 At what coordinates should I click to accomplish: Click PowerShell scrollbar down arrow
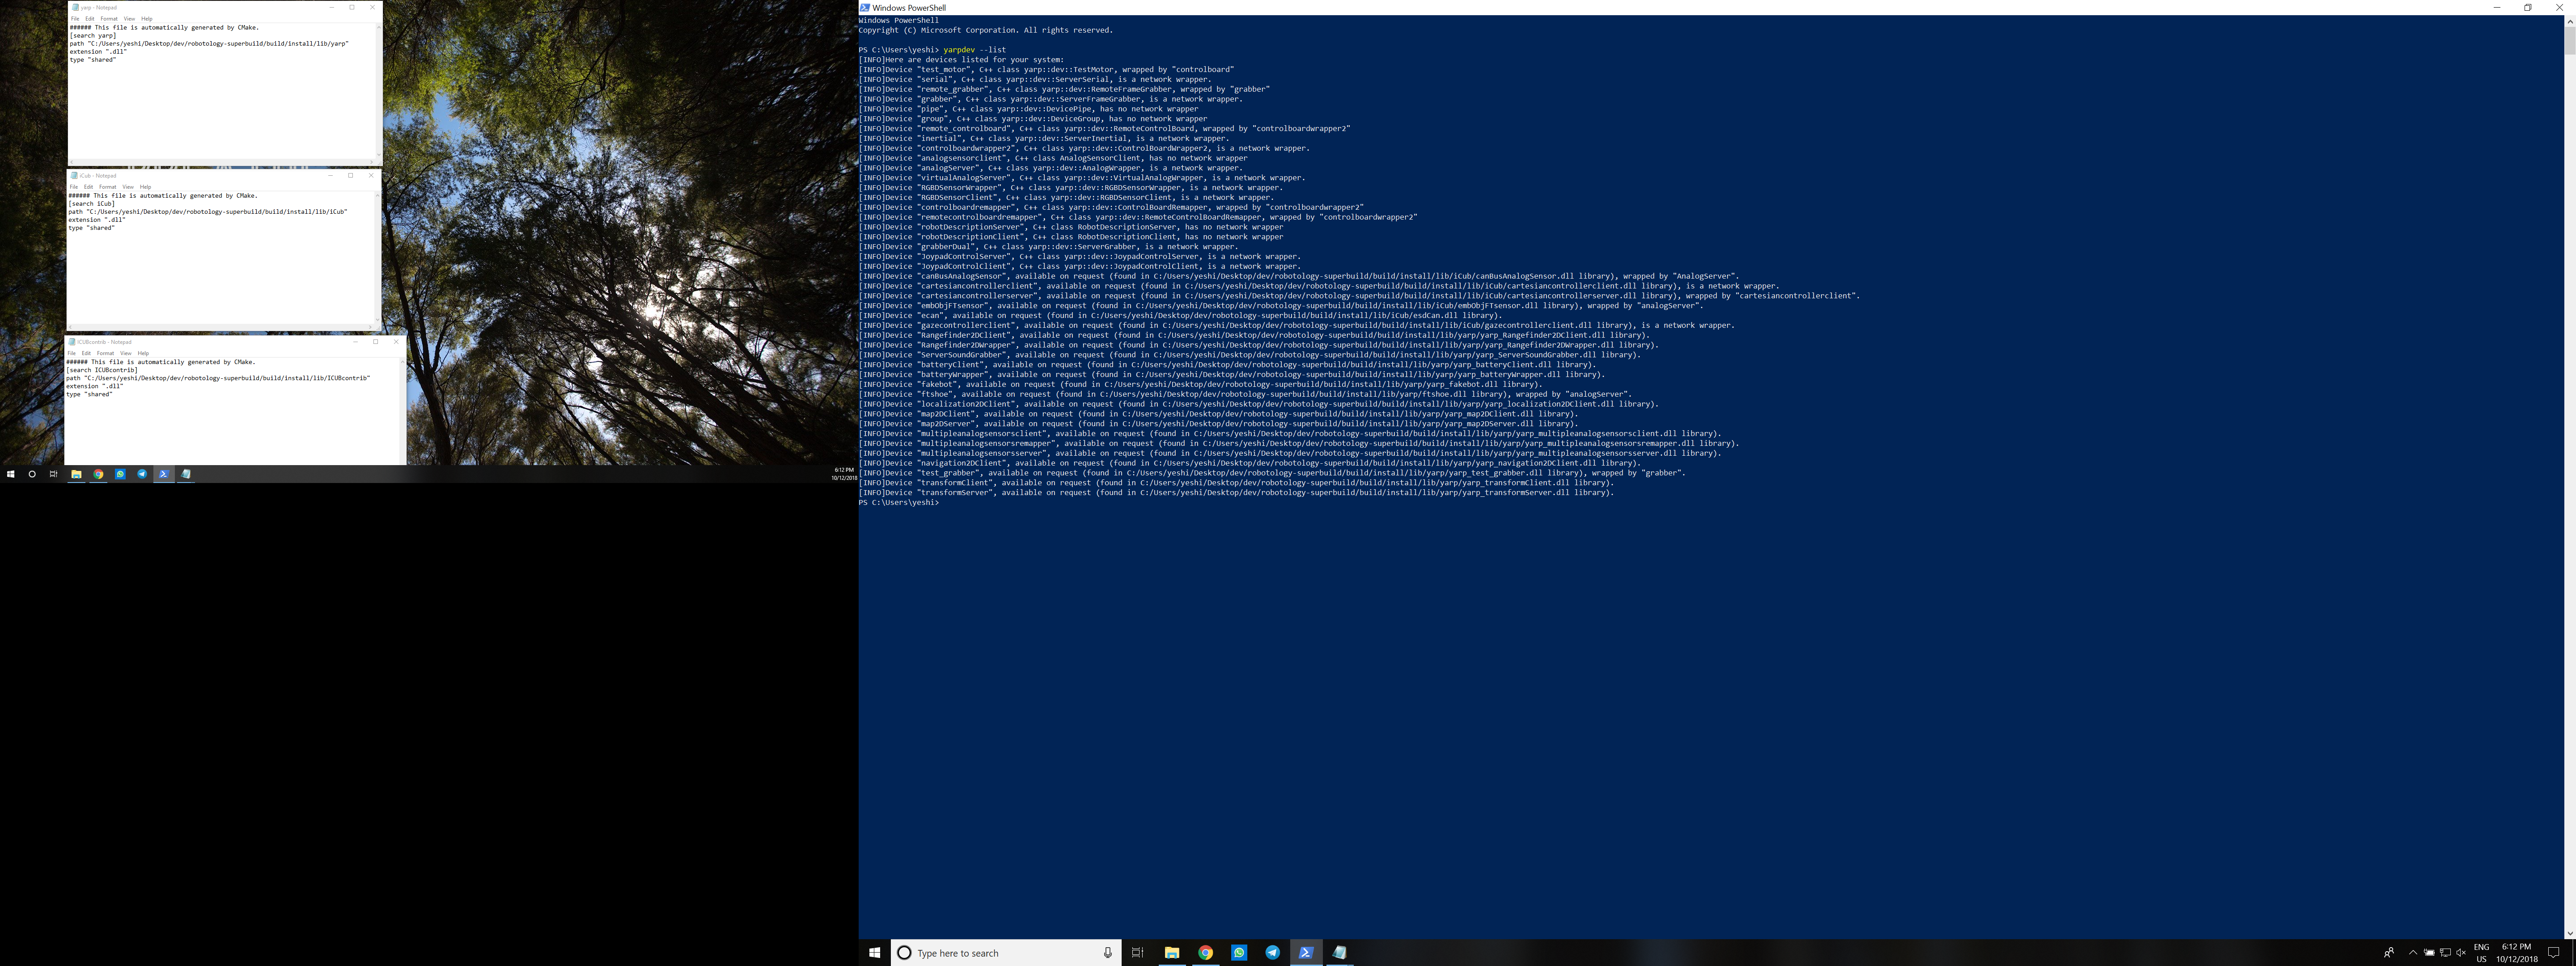coord(2570,933)
